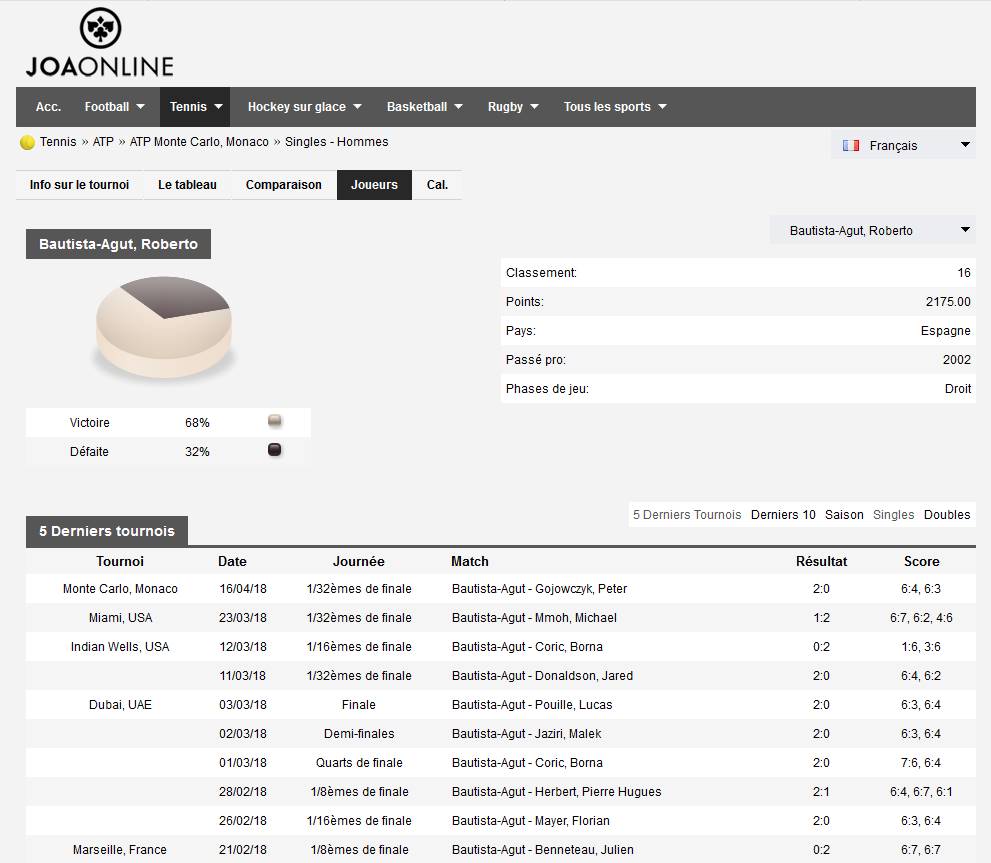Click the French flag icon

coord(851,146)
